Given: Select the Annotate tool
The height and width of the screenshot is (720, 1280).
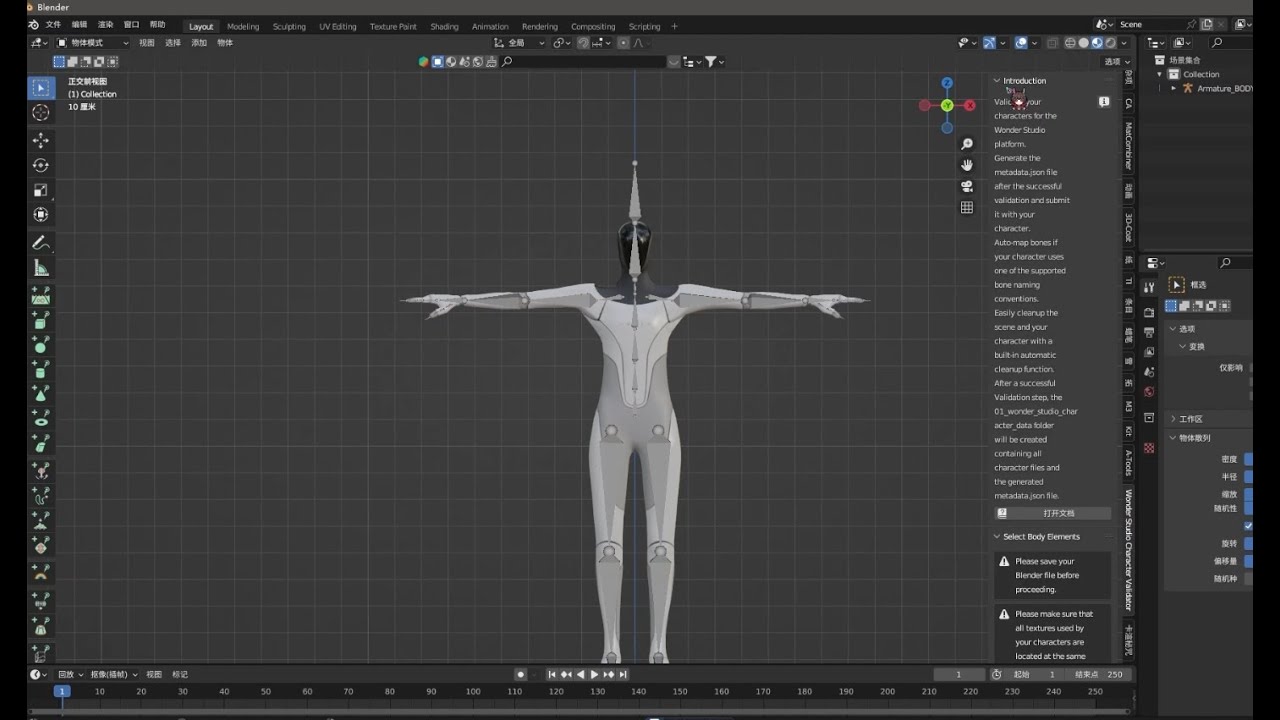Looking at the screenshot, I should (41, 243).
